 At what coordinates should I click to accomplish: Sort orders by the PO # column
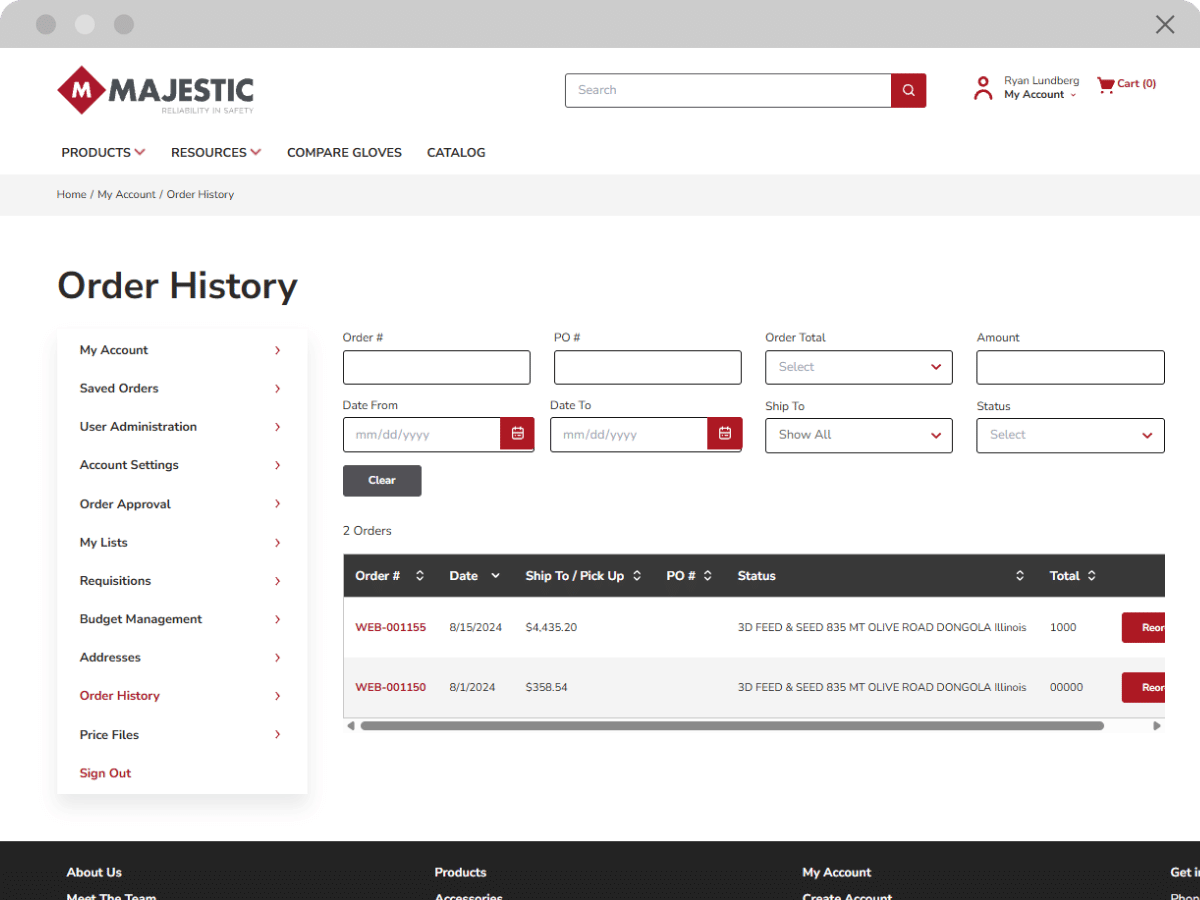tap(707, 575)
